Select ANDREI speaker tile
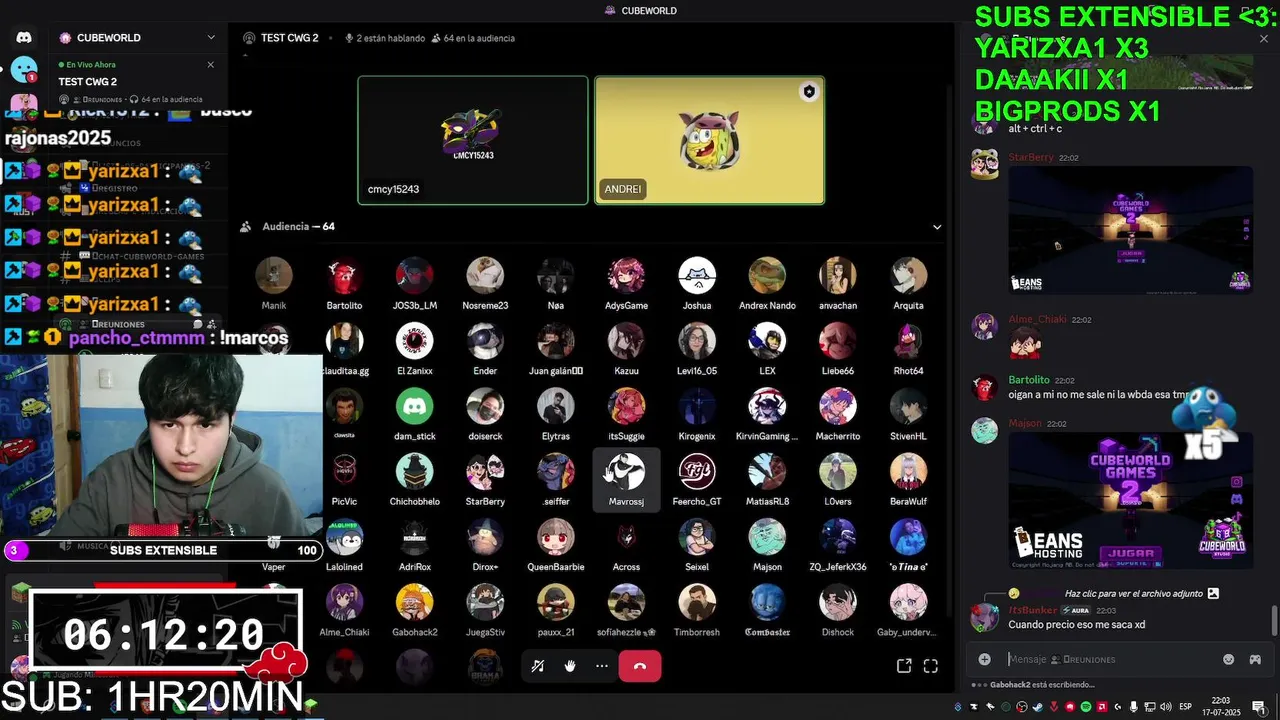This screenshot has width=1280, height=720. pyautogui.click(x=710, y=140)
